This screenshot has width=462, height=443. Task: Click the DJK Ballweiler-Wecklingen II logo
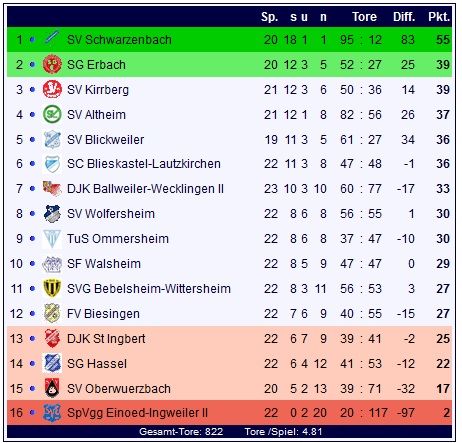(52, 188)
